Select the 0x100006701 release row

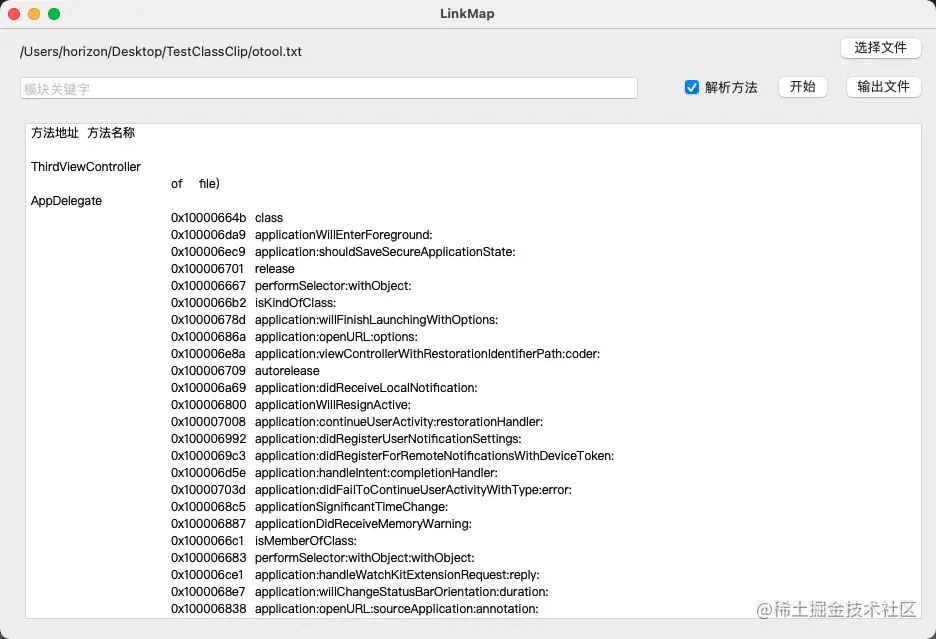(233, 269)
